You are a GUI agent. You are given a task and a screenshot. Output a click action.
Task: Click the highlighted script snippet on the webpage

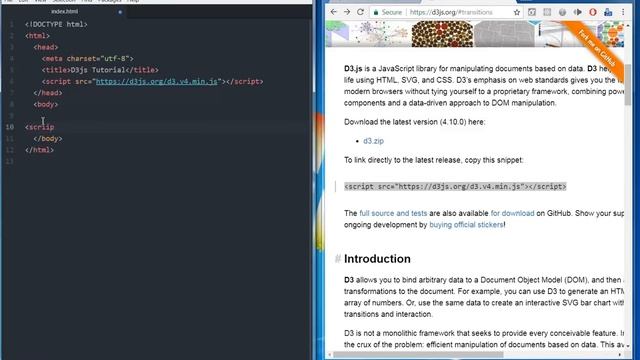[455, 187]
